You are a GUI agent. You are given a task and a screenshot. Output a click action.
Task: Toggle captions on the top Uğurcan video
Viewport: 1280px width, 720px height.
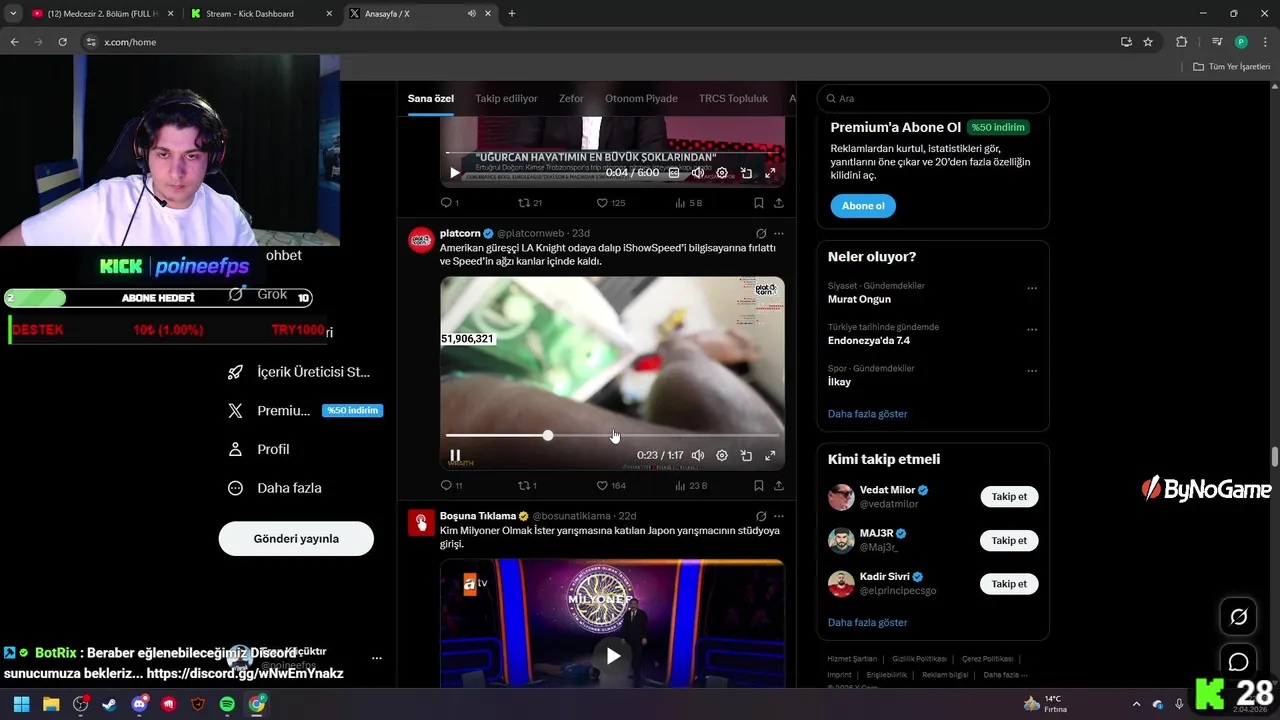674,173
